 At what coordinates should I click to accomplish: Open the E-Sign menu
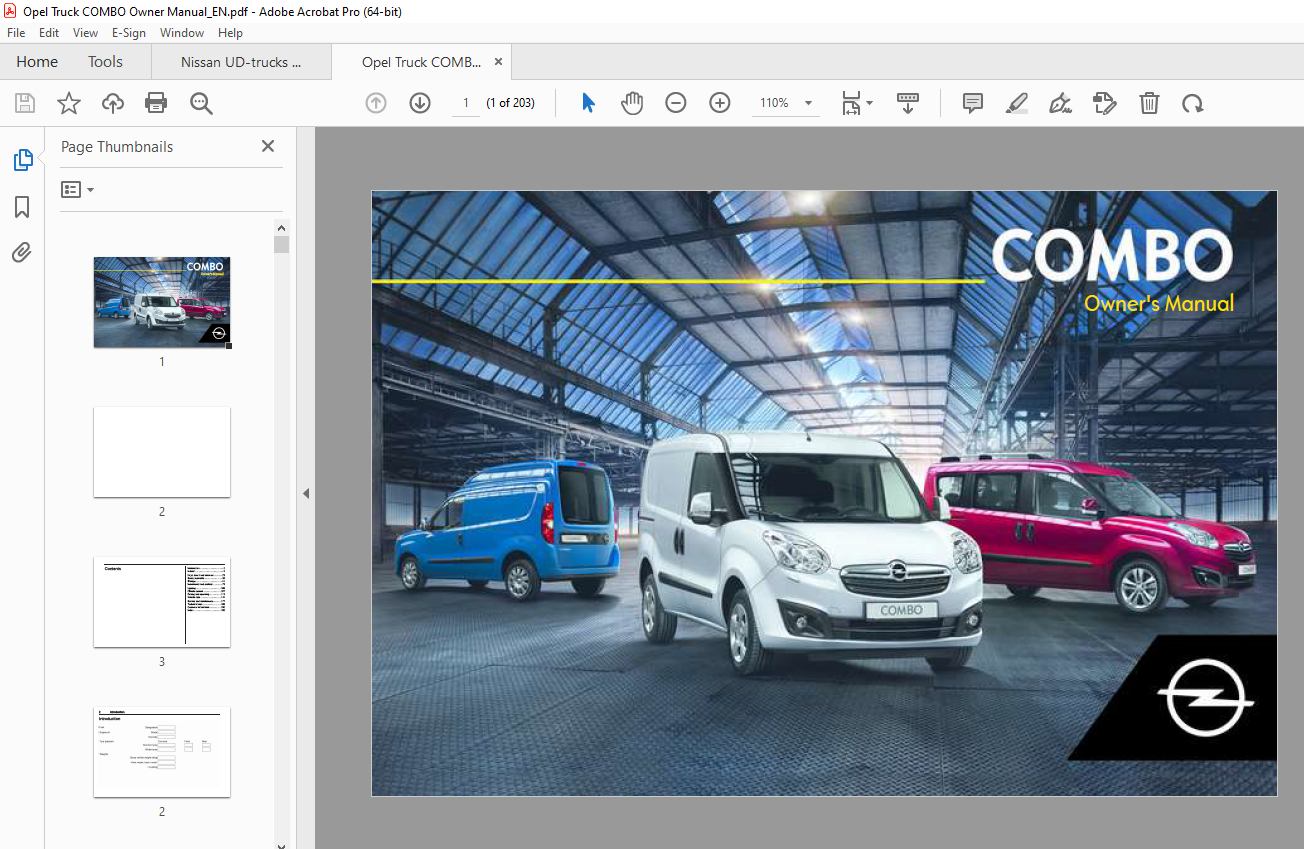(x=129, y=33)
